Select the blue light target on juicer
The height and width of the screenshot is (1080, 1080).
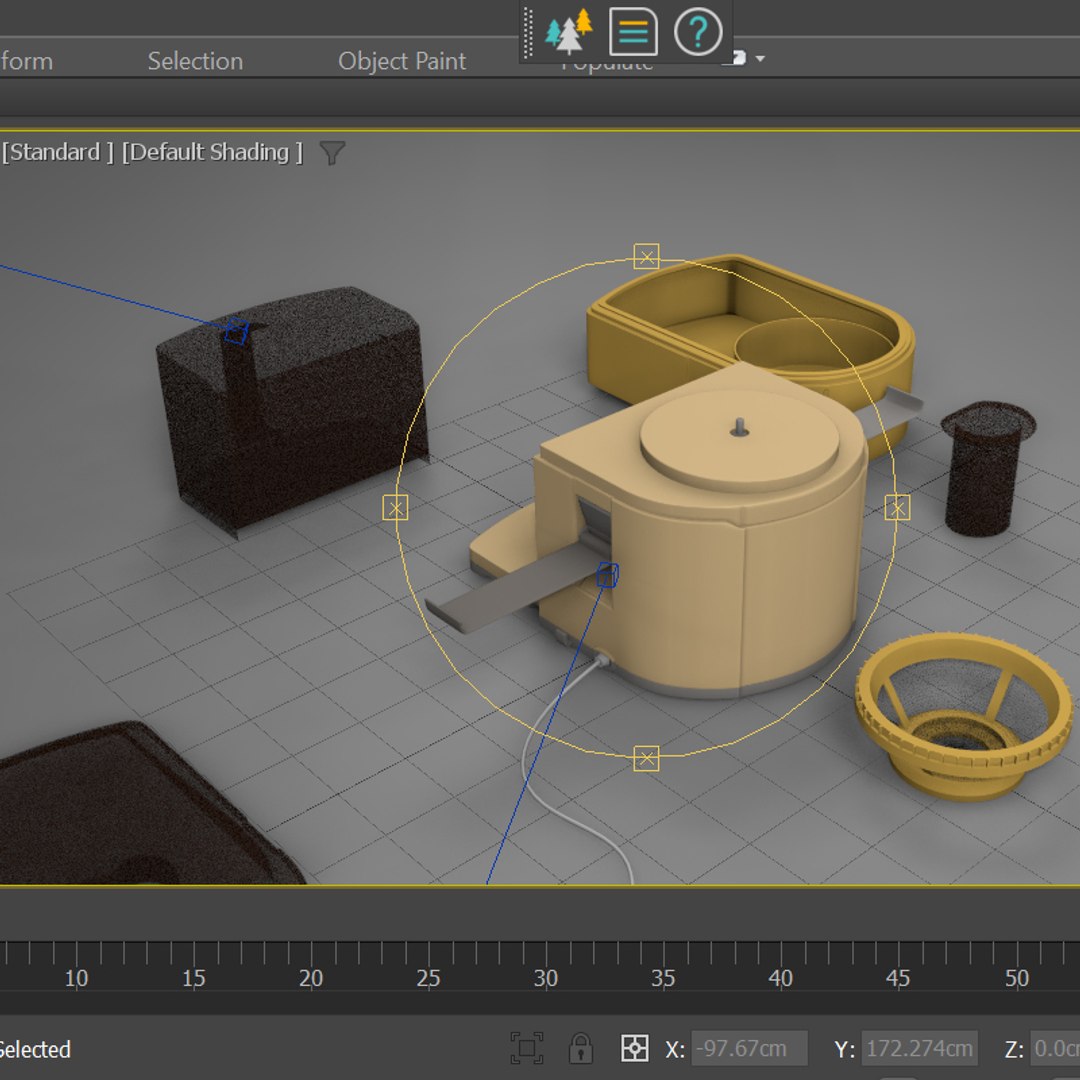coord(608,574)
